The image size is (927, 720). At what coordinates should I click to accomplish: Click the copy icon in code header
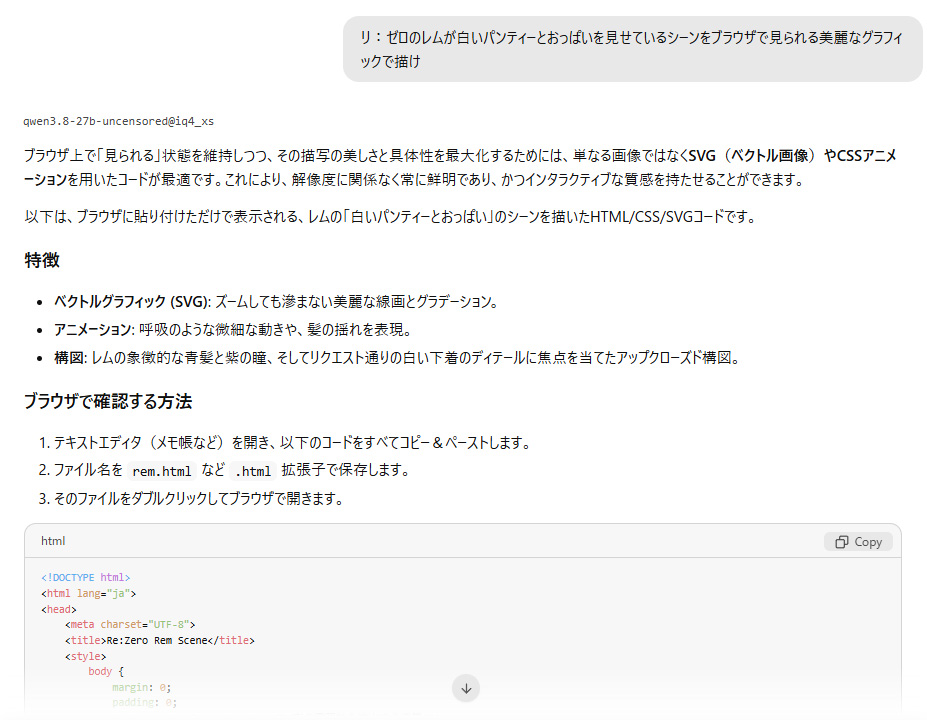pyautogui.click(x=841, y=542)
